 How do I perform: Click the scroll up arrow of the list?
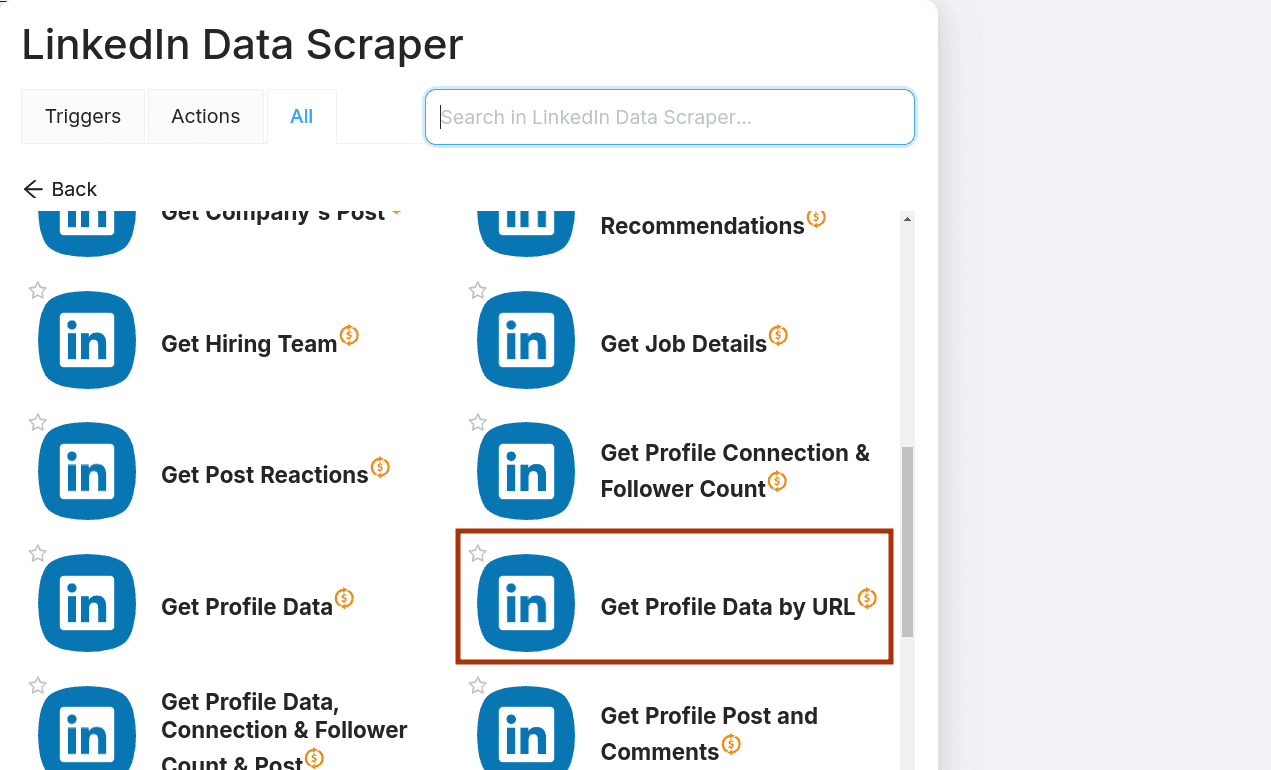907,219
